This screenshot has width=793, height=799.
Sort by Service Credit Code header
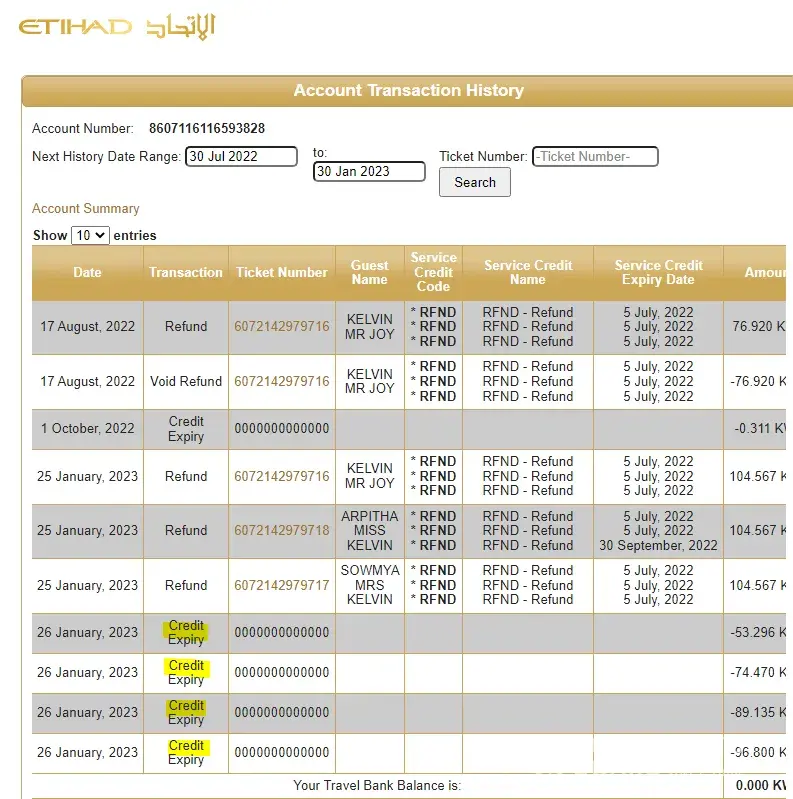coord(433,272)
